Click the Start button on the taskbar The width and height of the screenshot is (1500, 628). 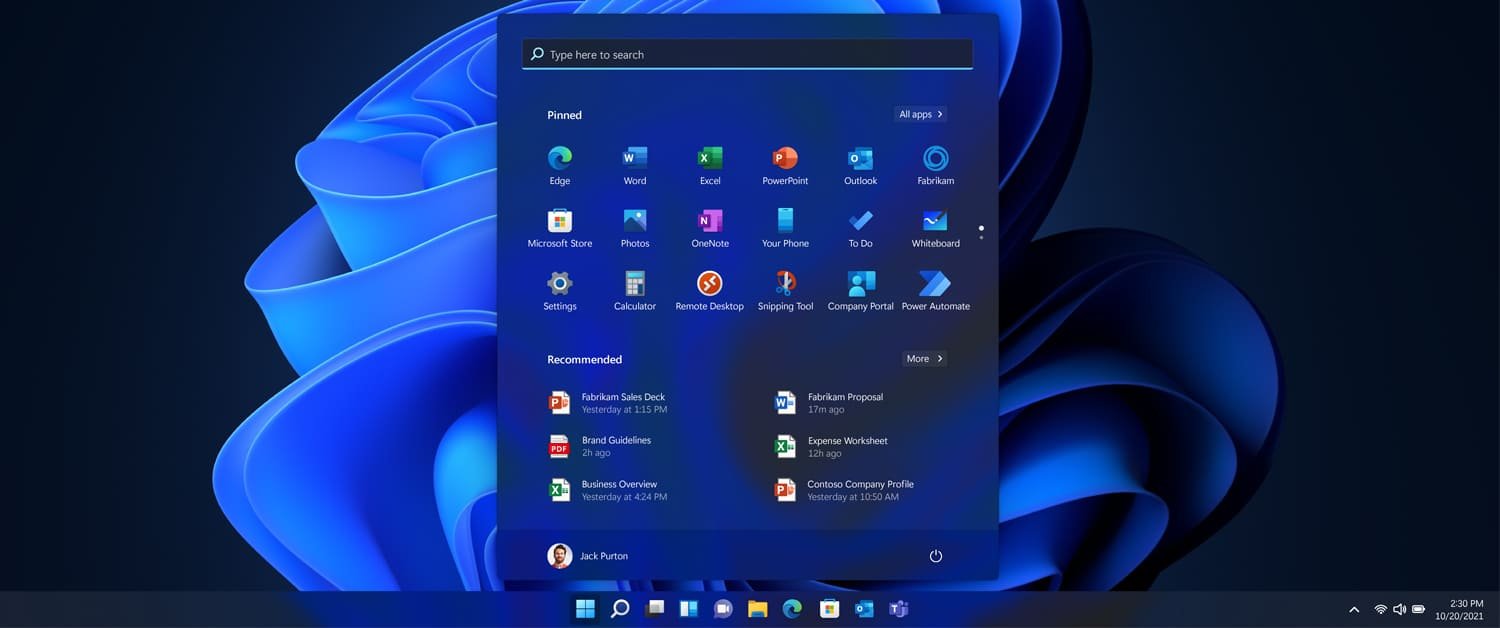coord(585,609)
